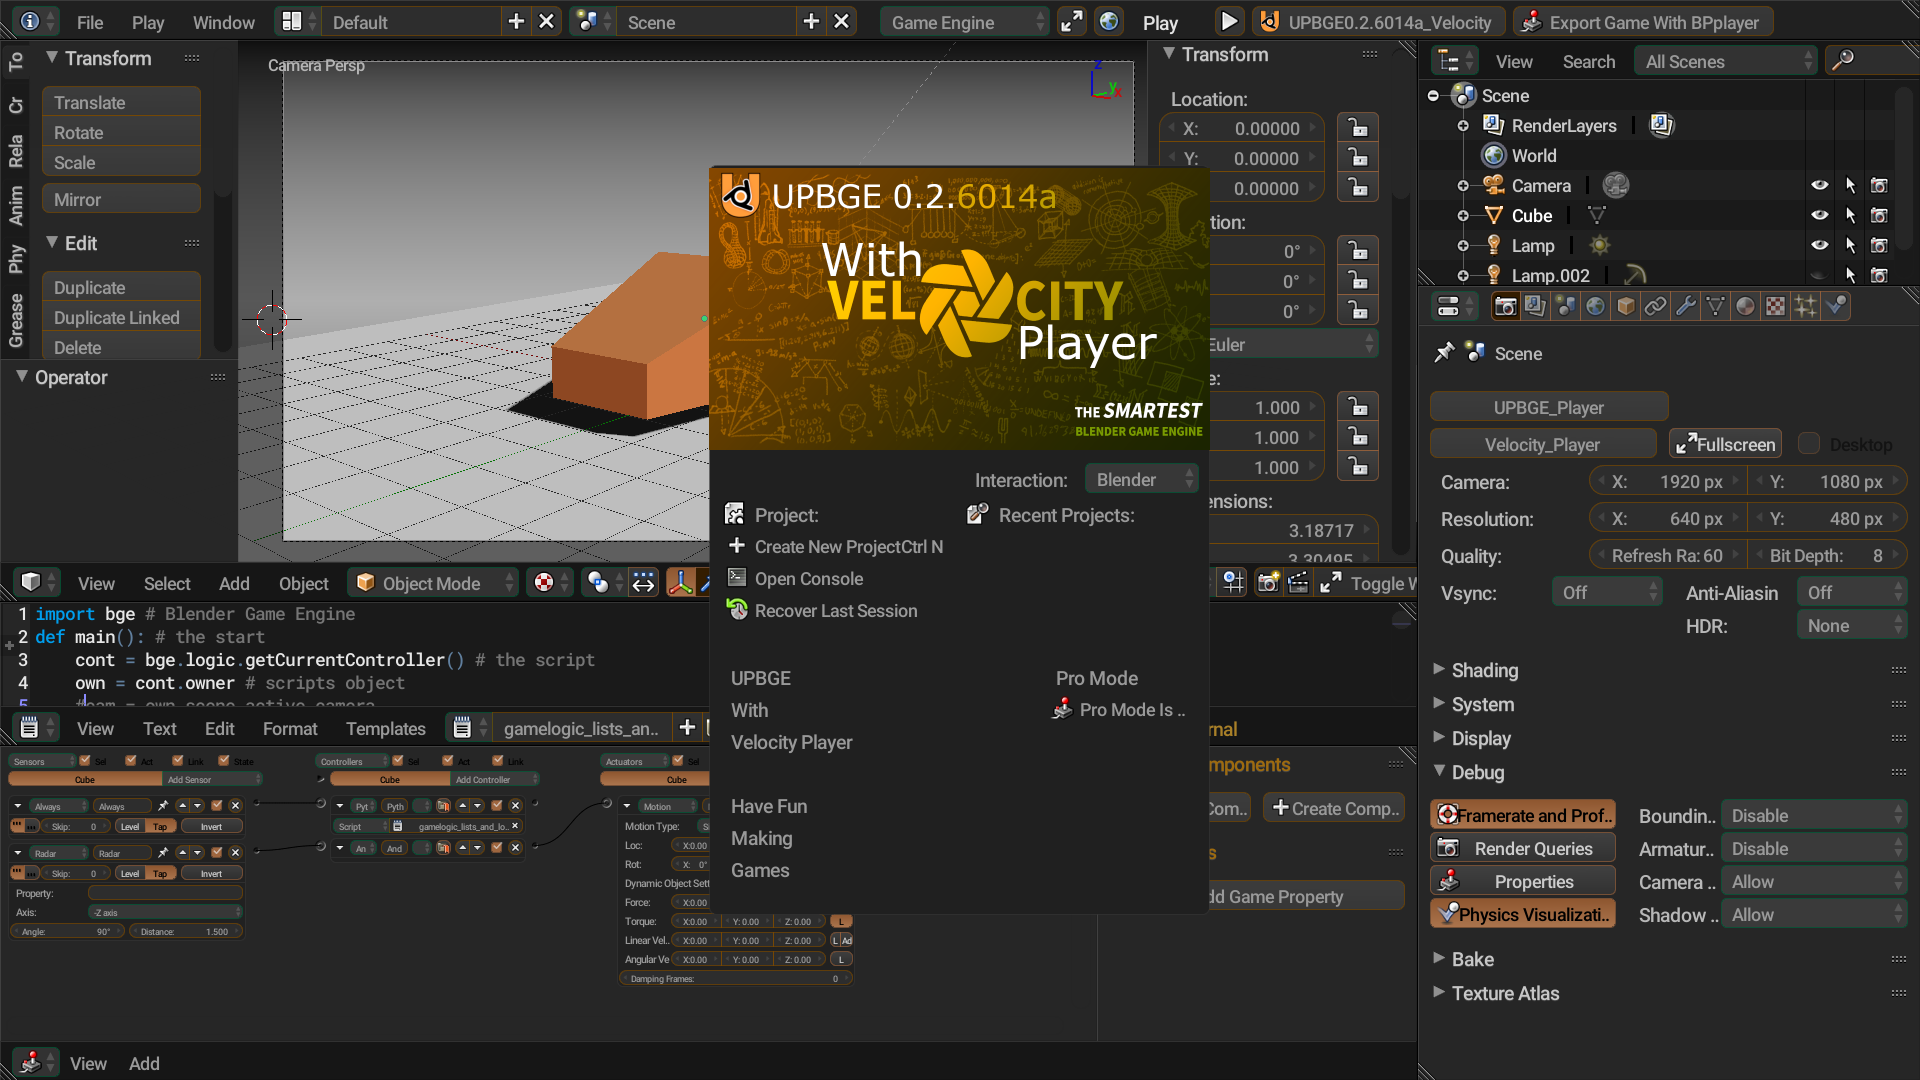Screen dimensions: 1920x1080
Task: Click the gamelogic_lists_an.. text name field
Action: point(580,728)
